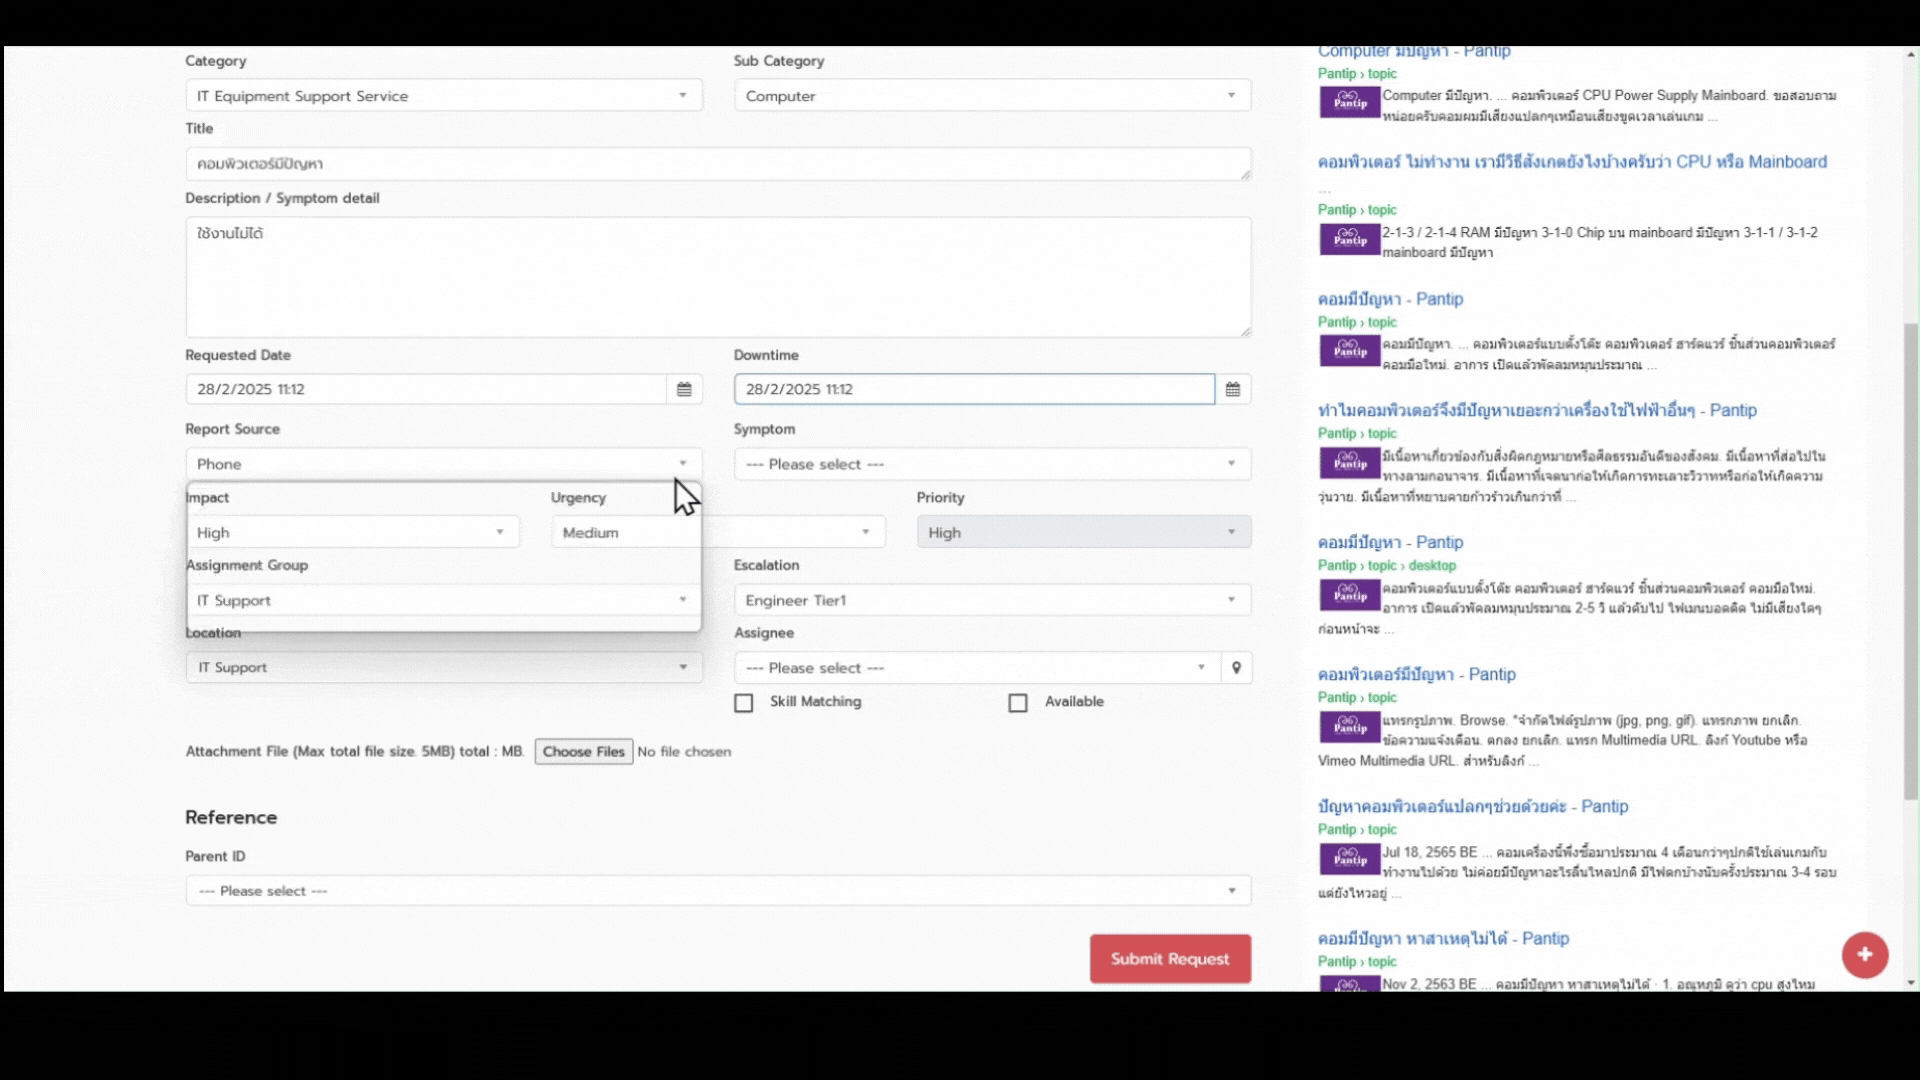Click the Choose Files button
Viewport: 1920px width, 1080px height.
584,752
